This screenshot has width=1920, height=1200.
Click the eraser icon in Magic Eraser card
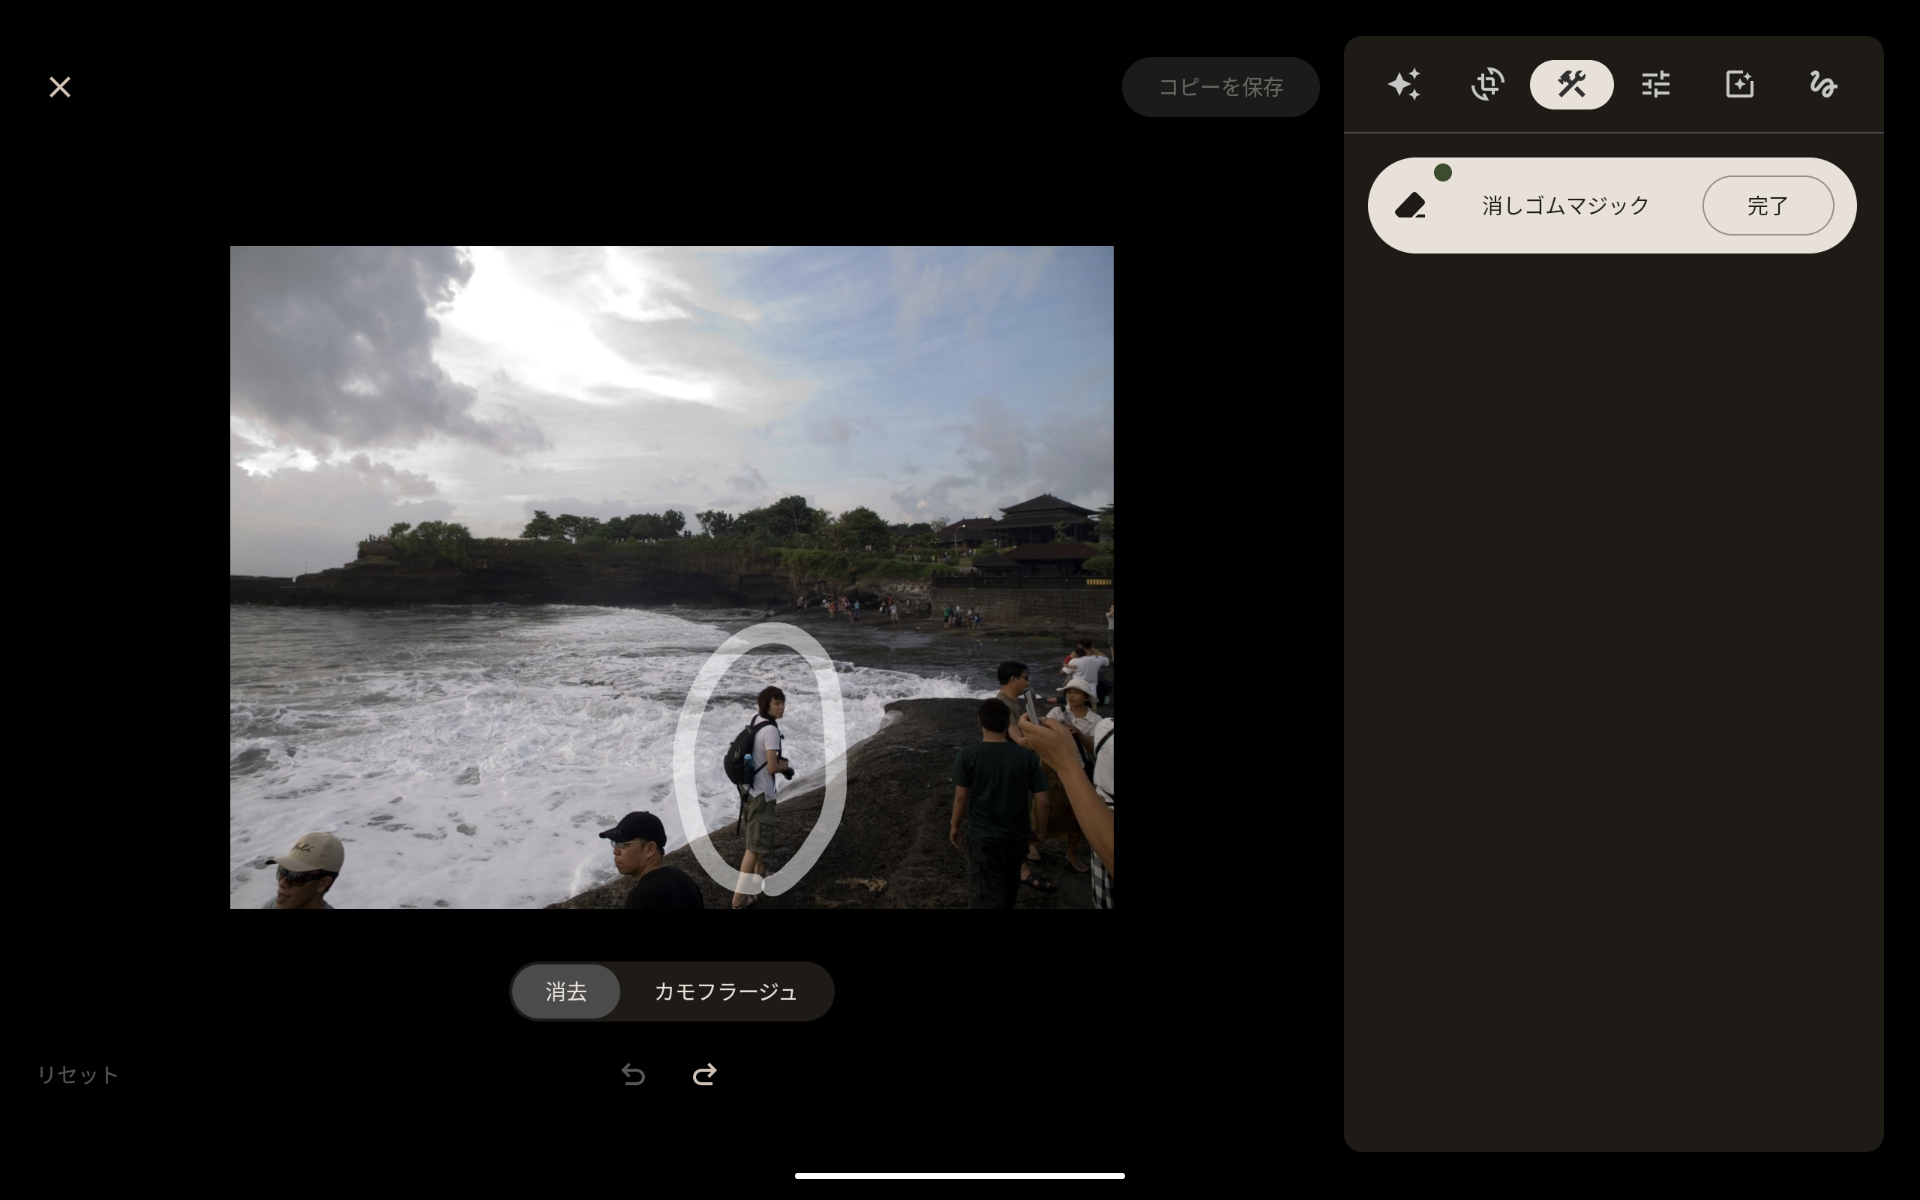pyautogui.click(x=1411, y=206)
